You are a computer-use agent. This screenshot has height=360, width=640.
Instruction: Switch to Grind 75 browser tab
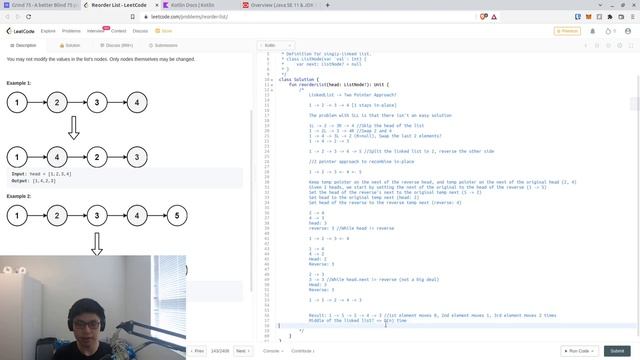pyautogui.click(x=40, y=5)
